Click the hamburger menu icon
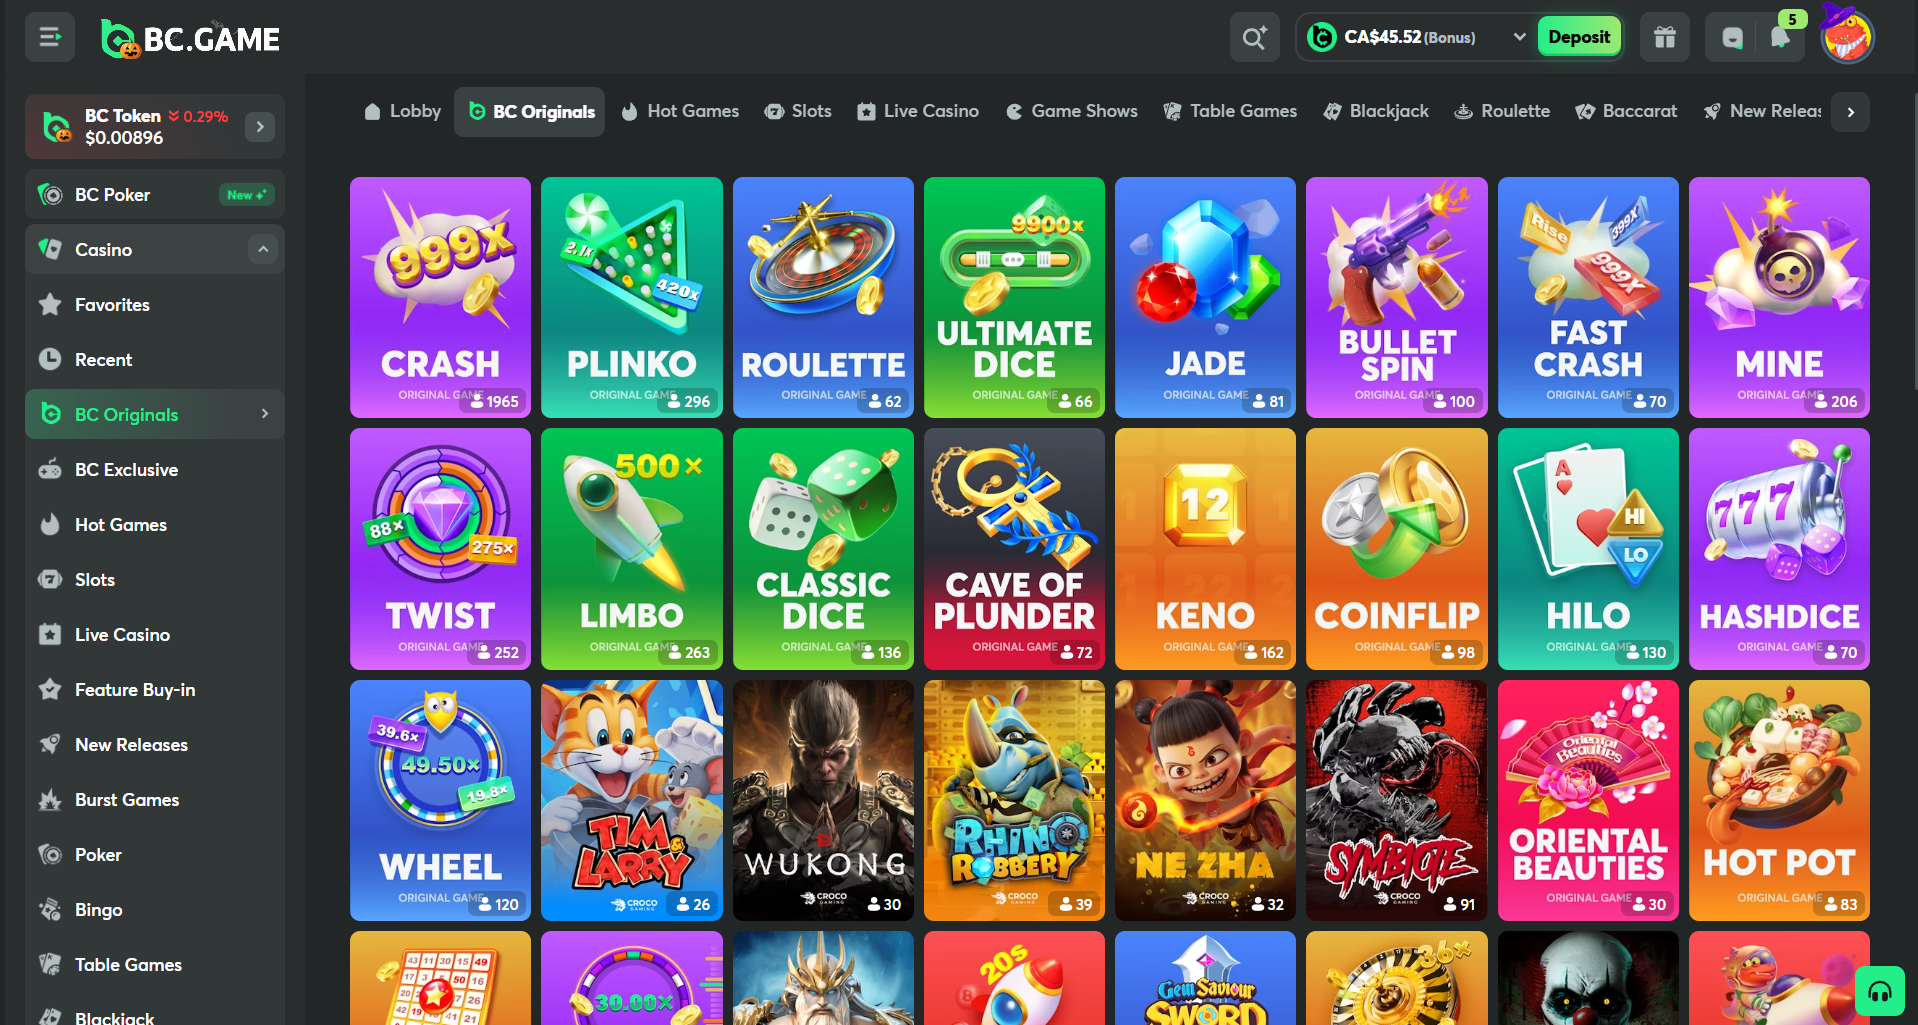 [x=50, y=38]
